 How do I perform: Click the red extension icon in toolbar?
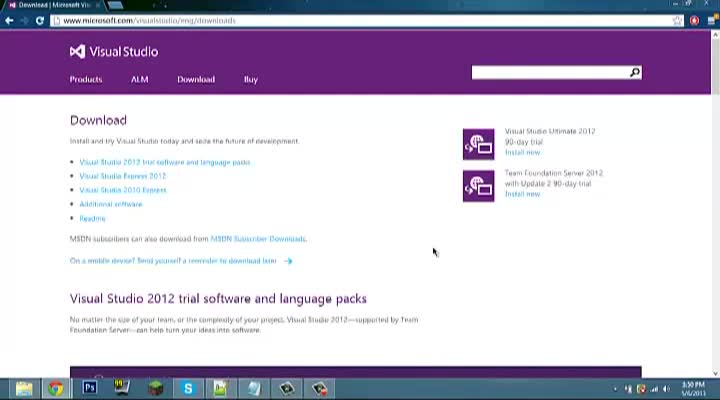[x=694, y=21]
